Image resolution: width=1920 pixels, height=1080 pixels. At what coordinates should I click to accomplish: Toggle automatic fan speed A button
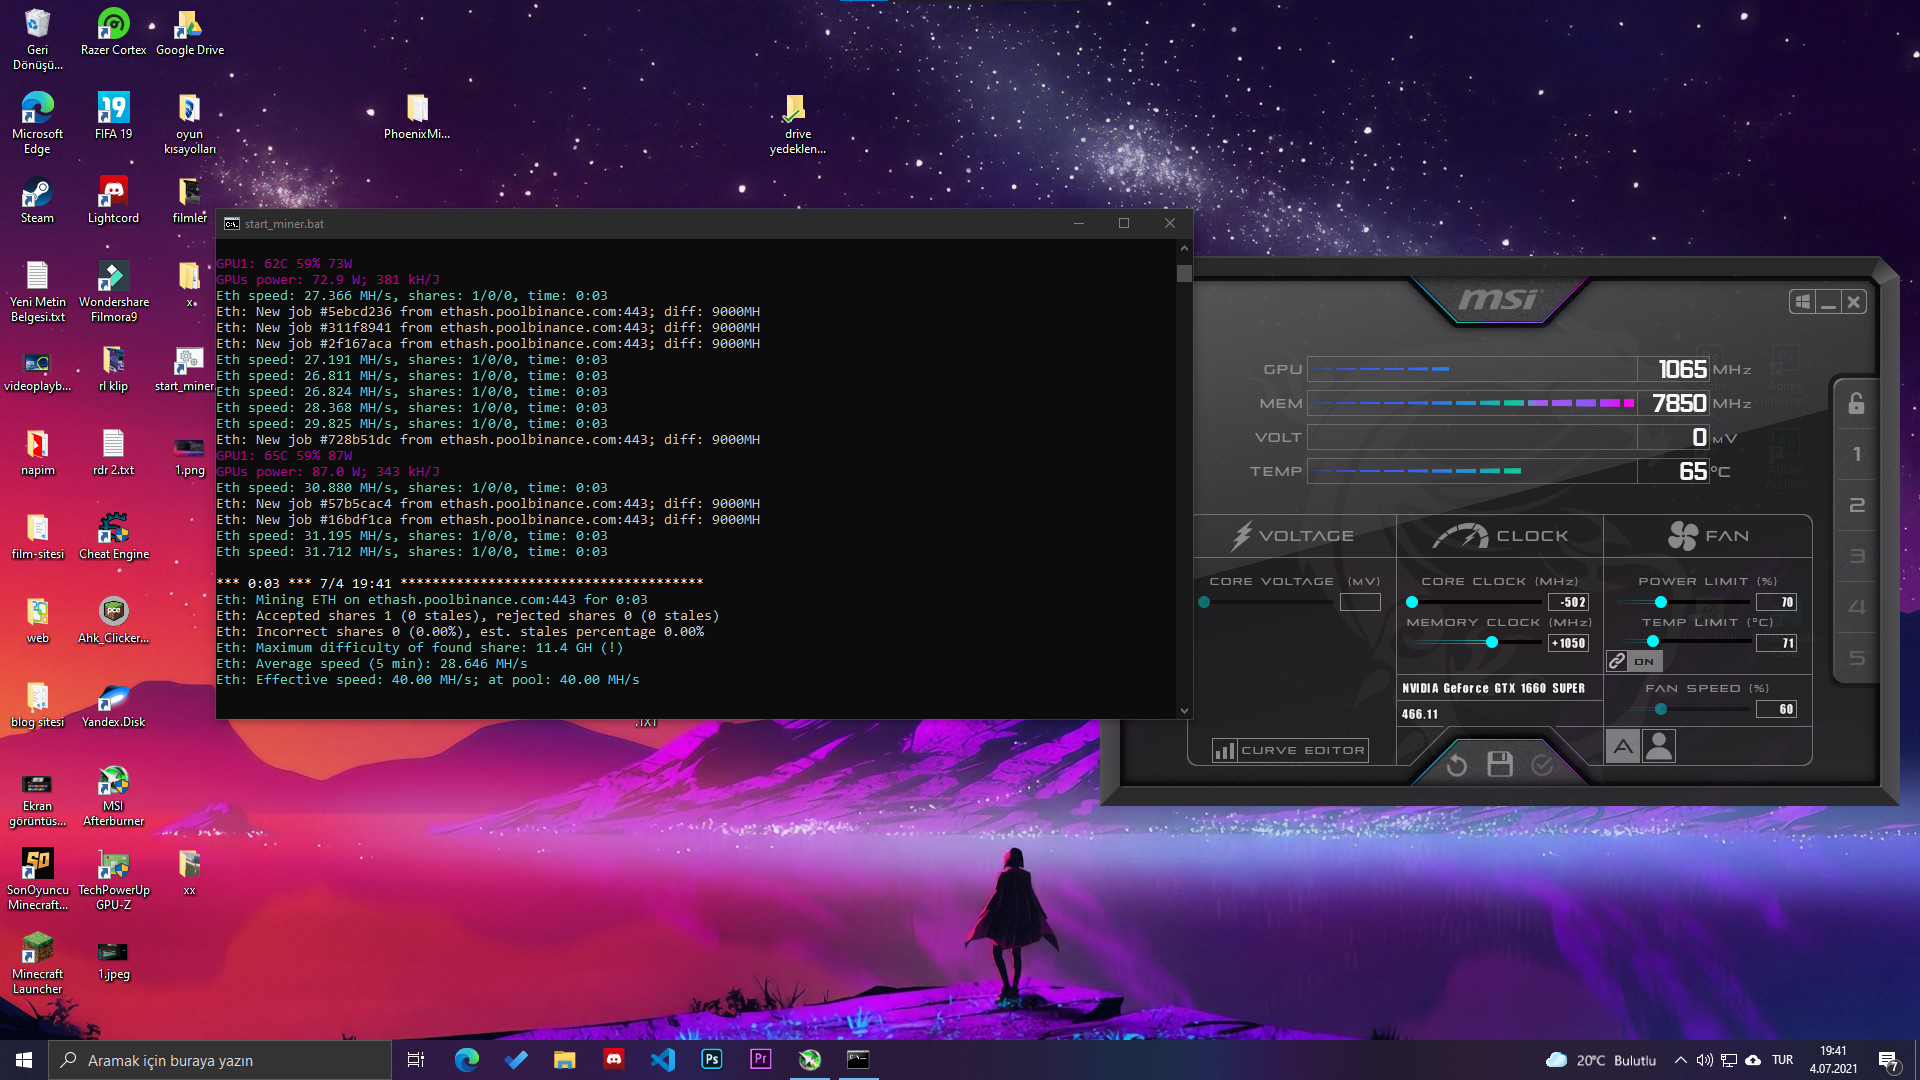(x=1622, y=746)
